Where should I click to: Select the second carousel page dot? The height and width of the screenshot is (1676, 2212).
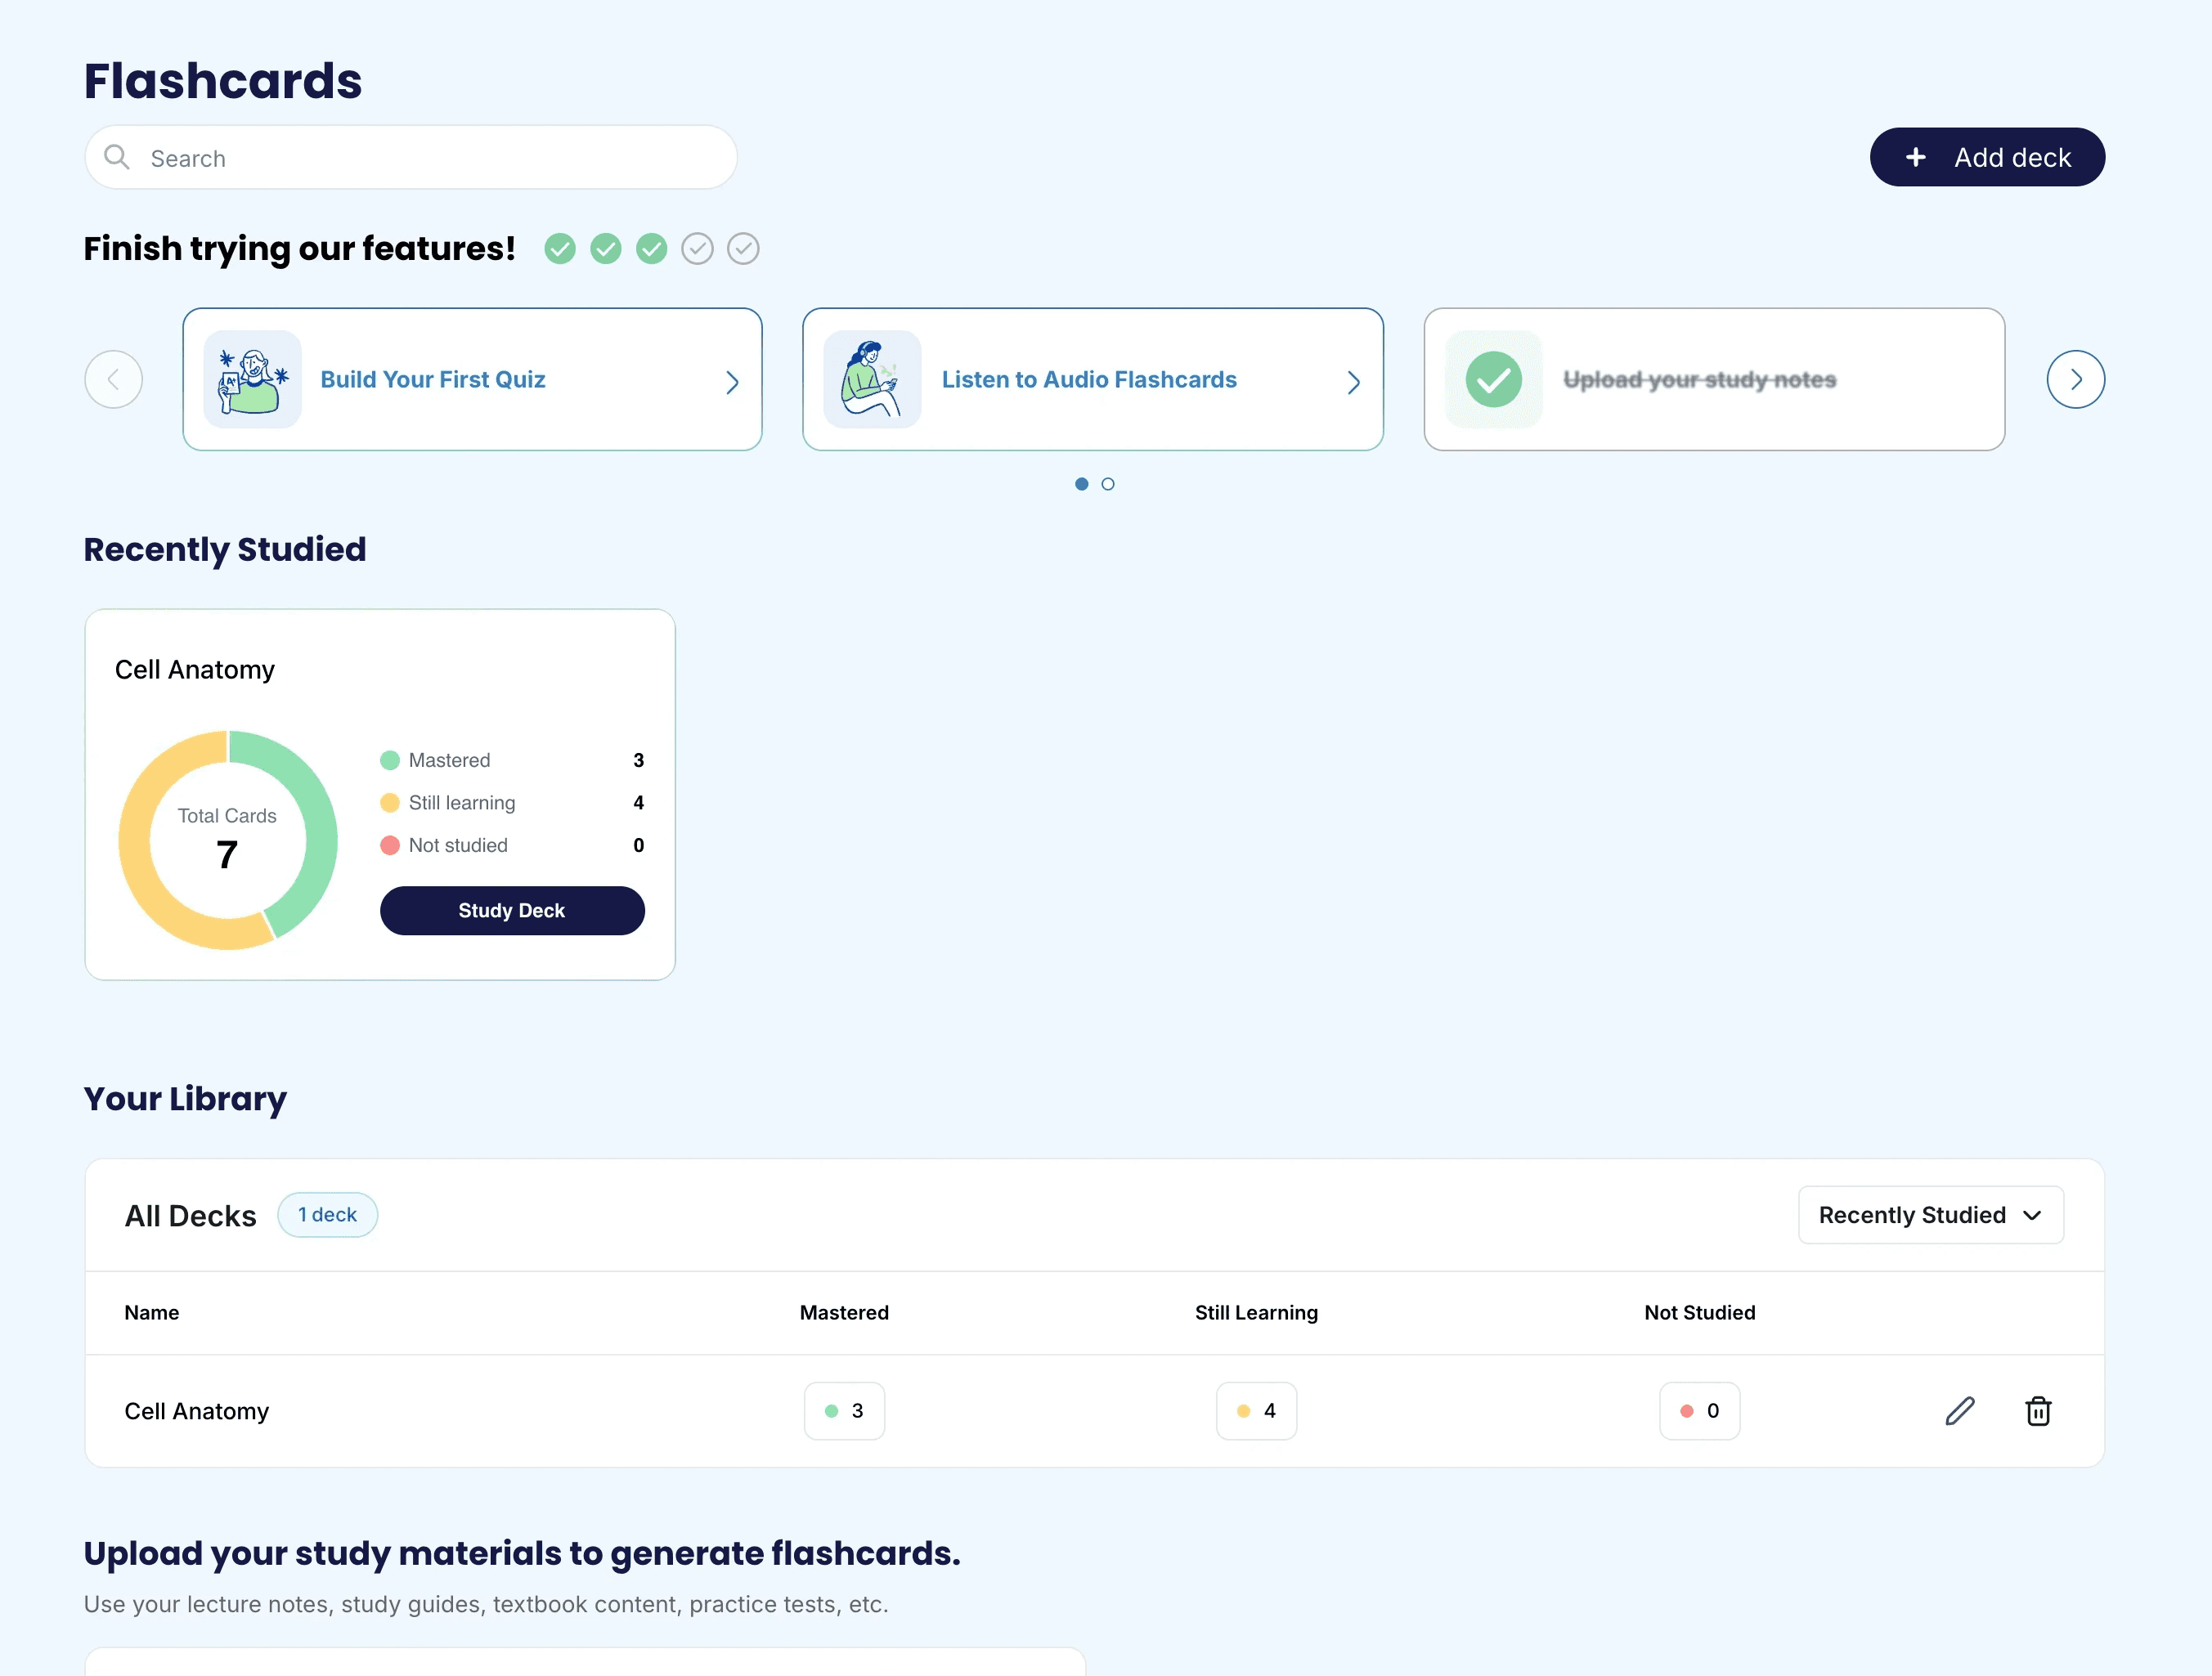[1108, 484]
